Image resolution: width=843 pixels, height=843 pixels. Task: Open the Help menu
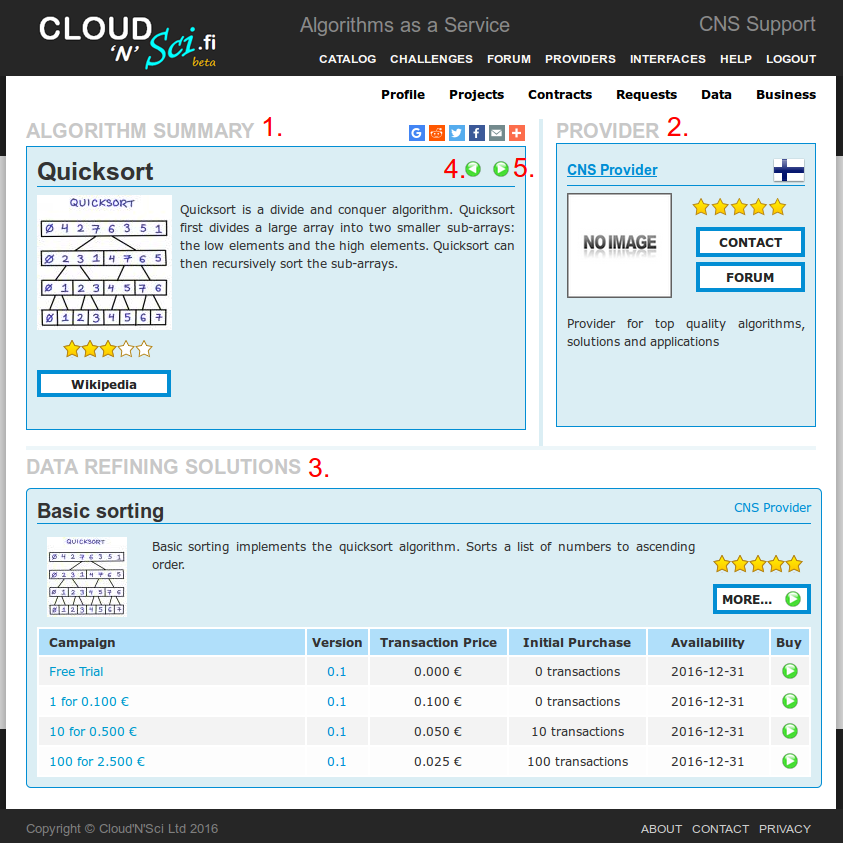(735, 59)
